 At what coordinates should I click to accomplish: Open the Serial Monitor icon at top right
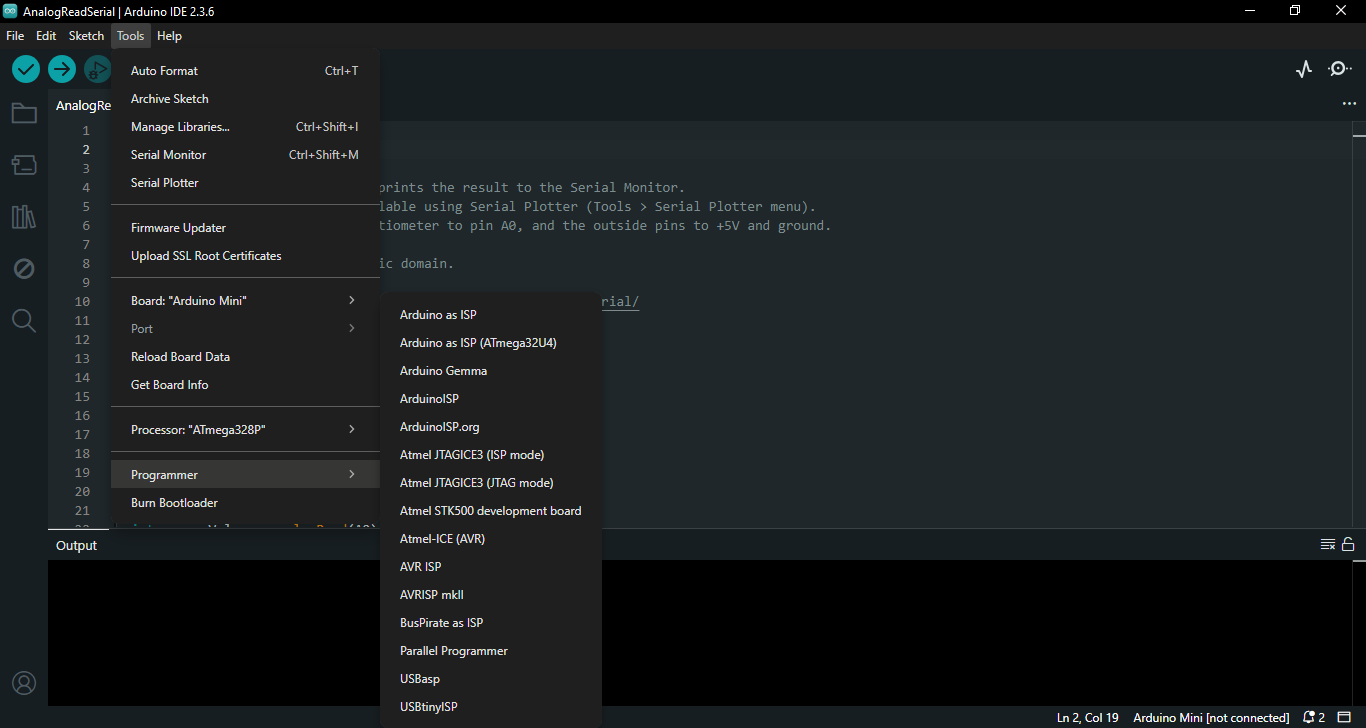click(1339, 69)
